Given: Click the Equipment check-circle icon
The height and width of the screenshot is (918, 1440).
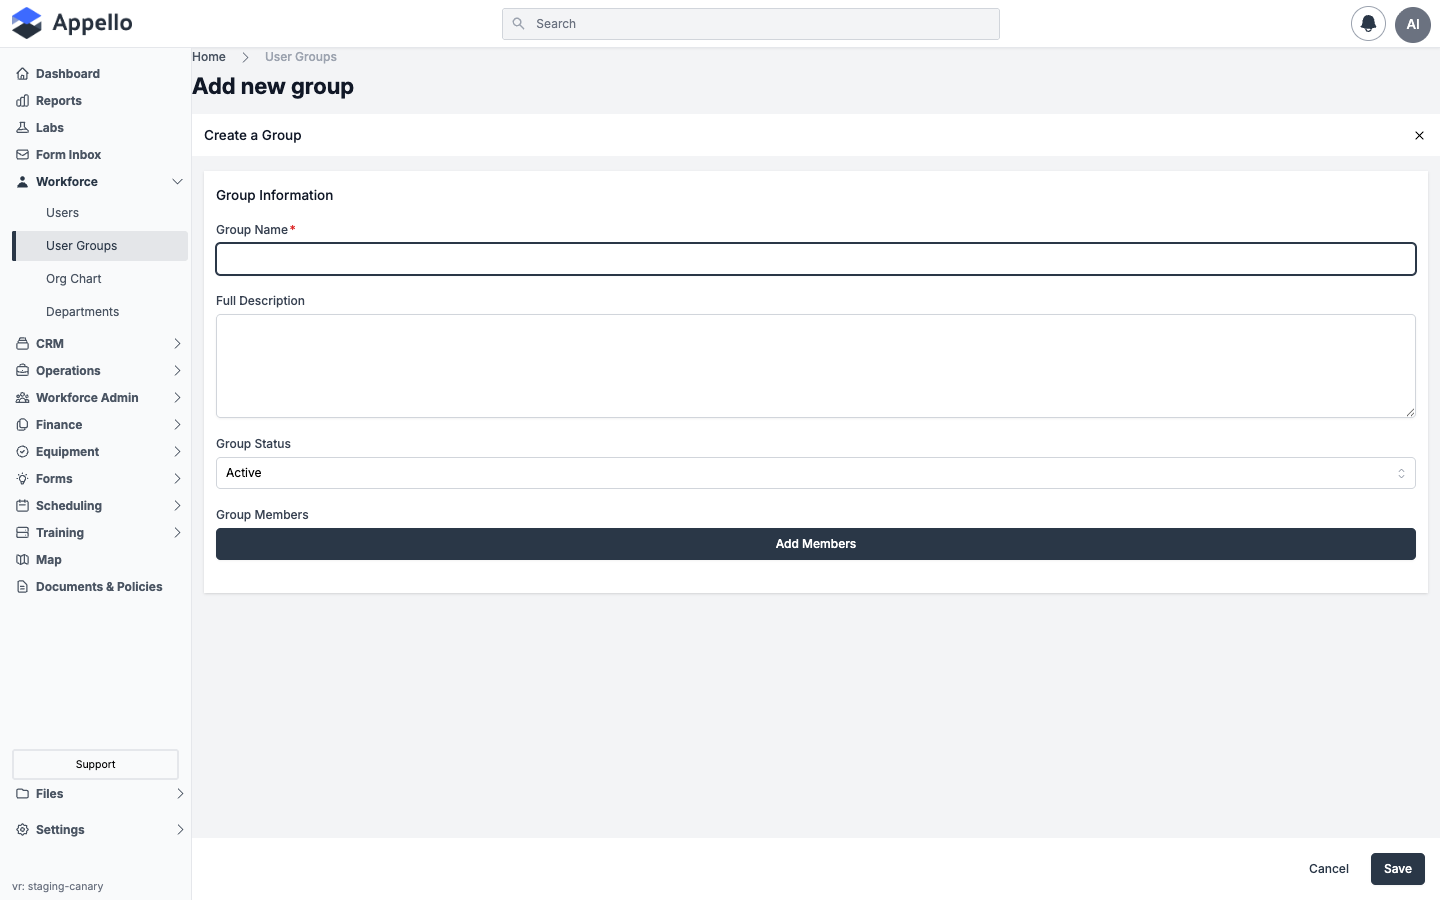Looking at the screenshot, I should click(22, 452).
